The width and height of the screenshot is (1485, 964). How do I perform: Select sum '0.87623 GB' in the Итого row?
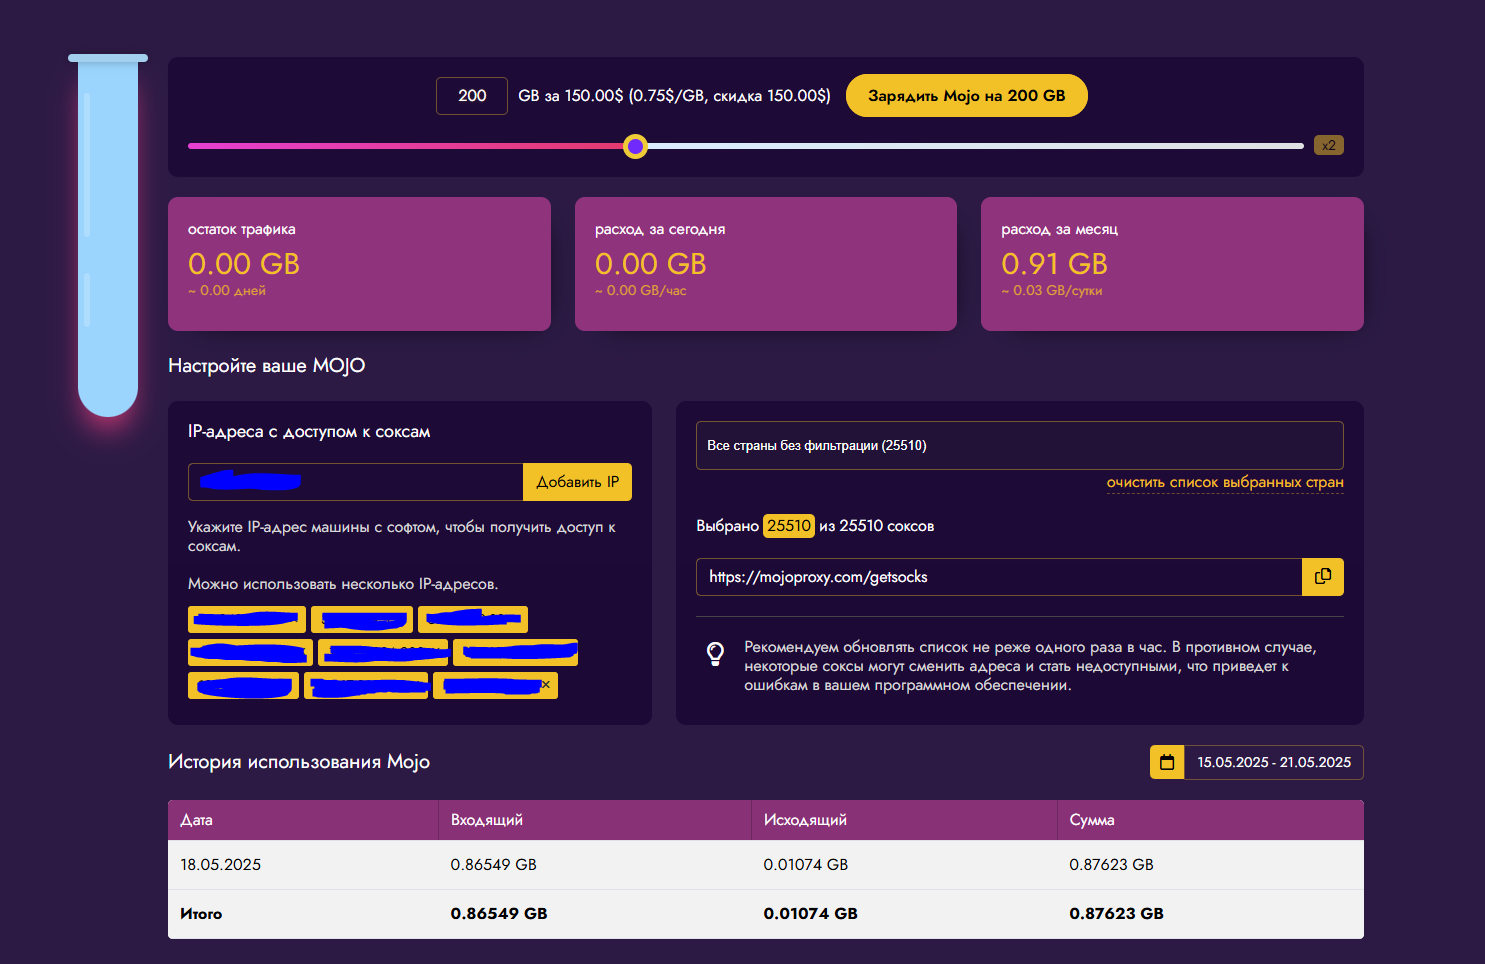click(1116, 914)
